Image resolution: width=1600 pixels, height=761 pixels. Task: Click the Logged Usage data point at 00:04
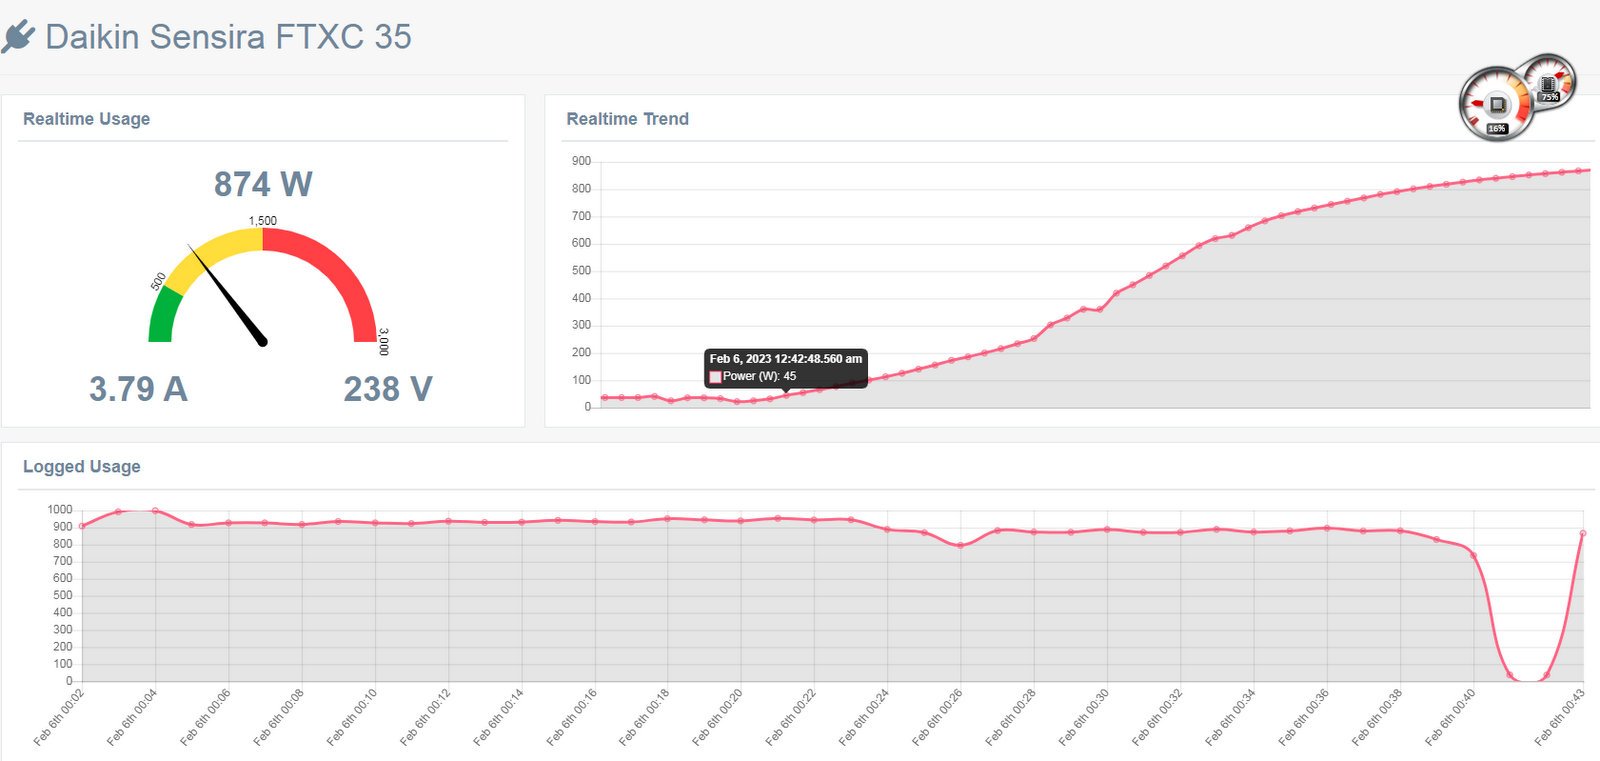pos(155,511)
